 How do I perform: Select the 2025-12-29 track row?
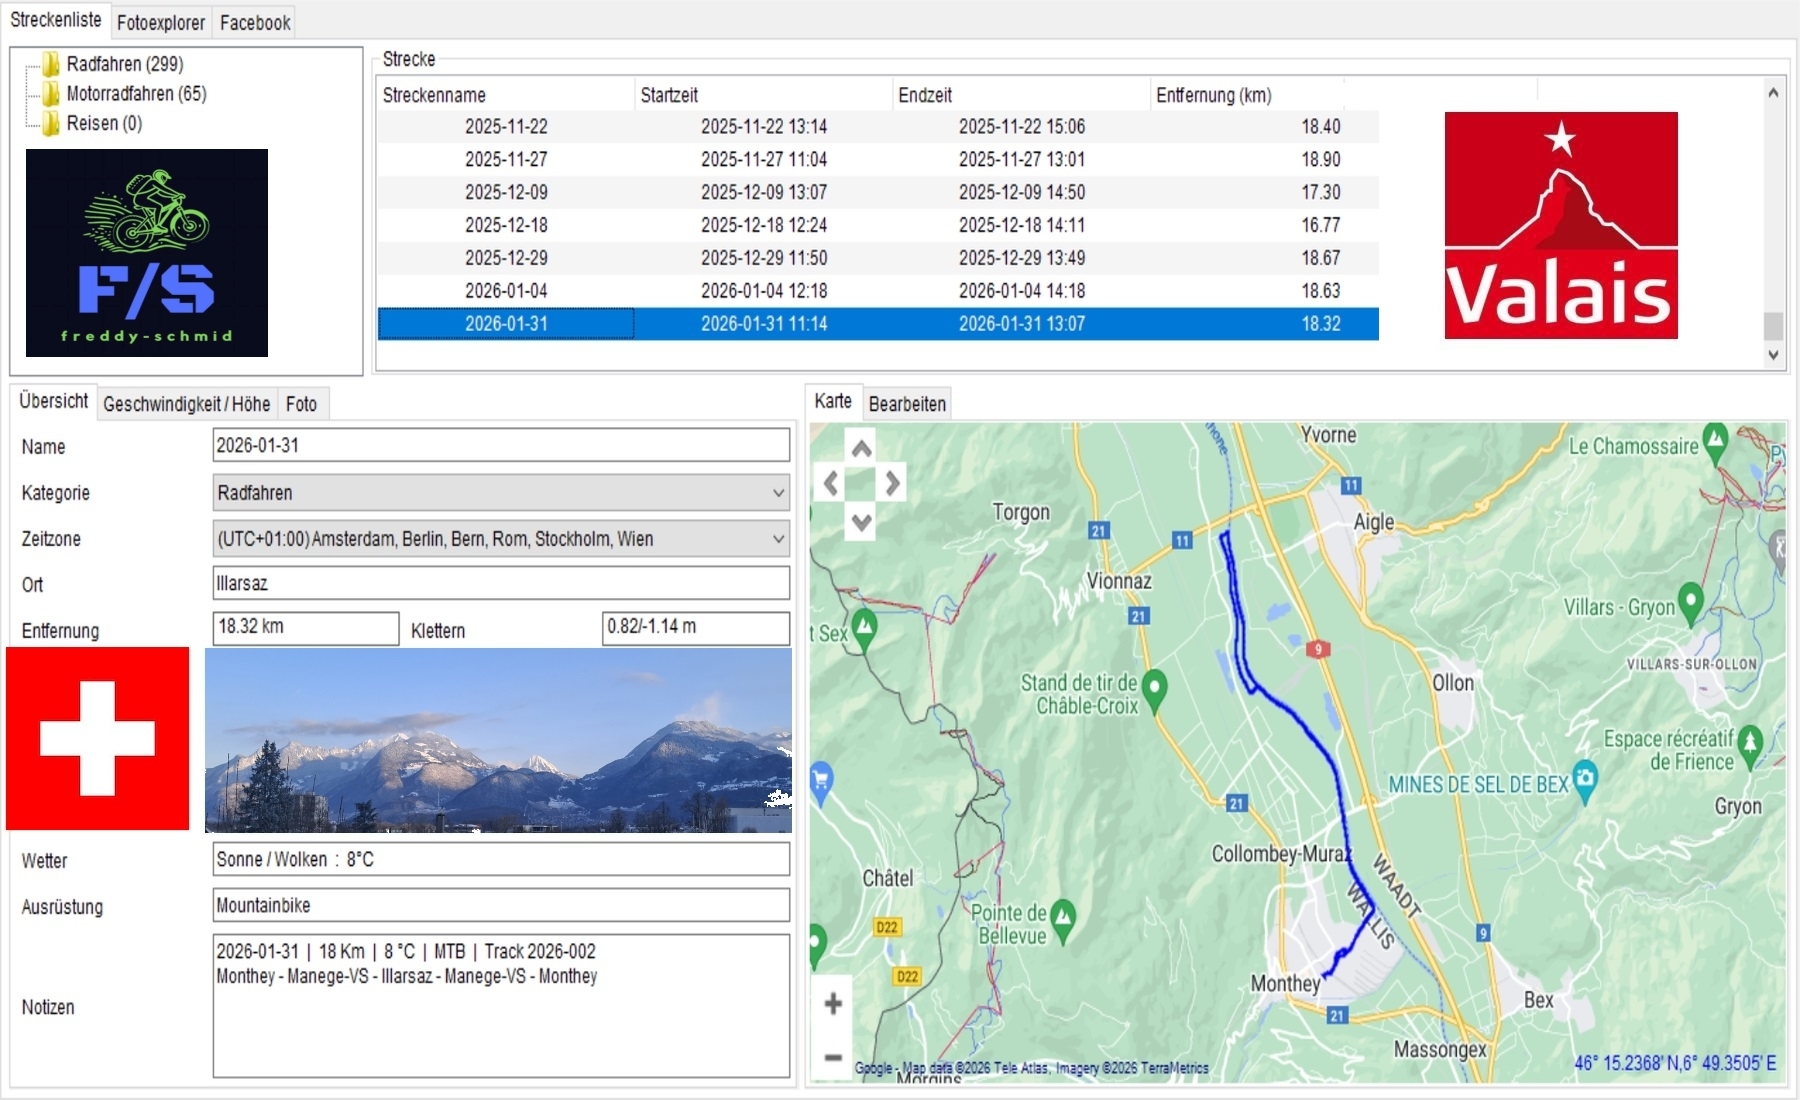tap(876, 258)
